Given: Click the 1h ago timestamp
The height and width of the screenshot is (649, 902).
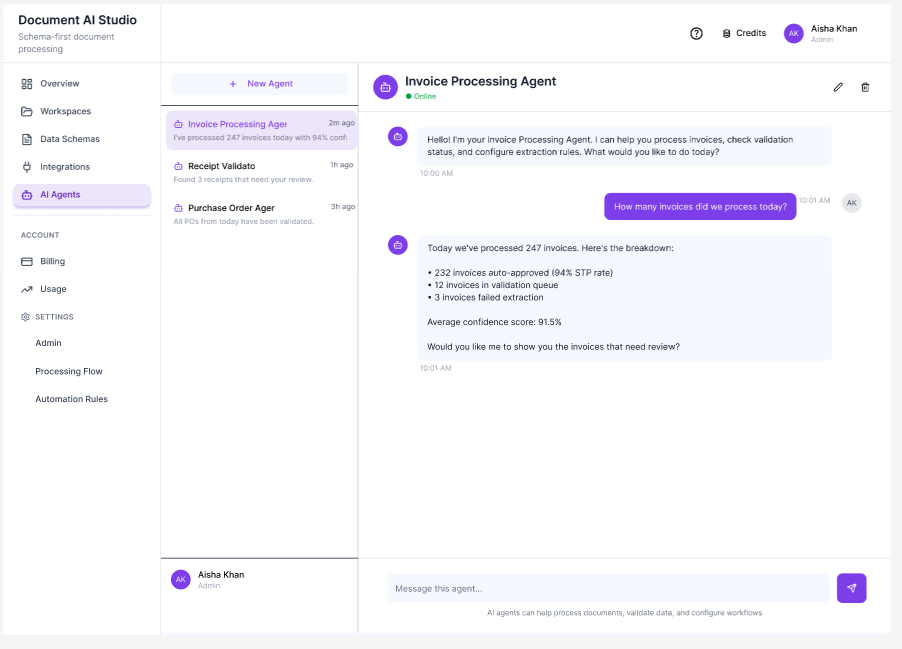Looking at the screenshot, I should (x=342, y=165).
